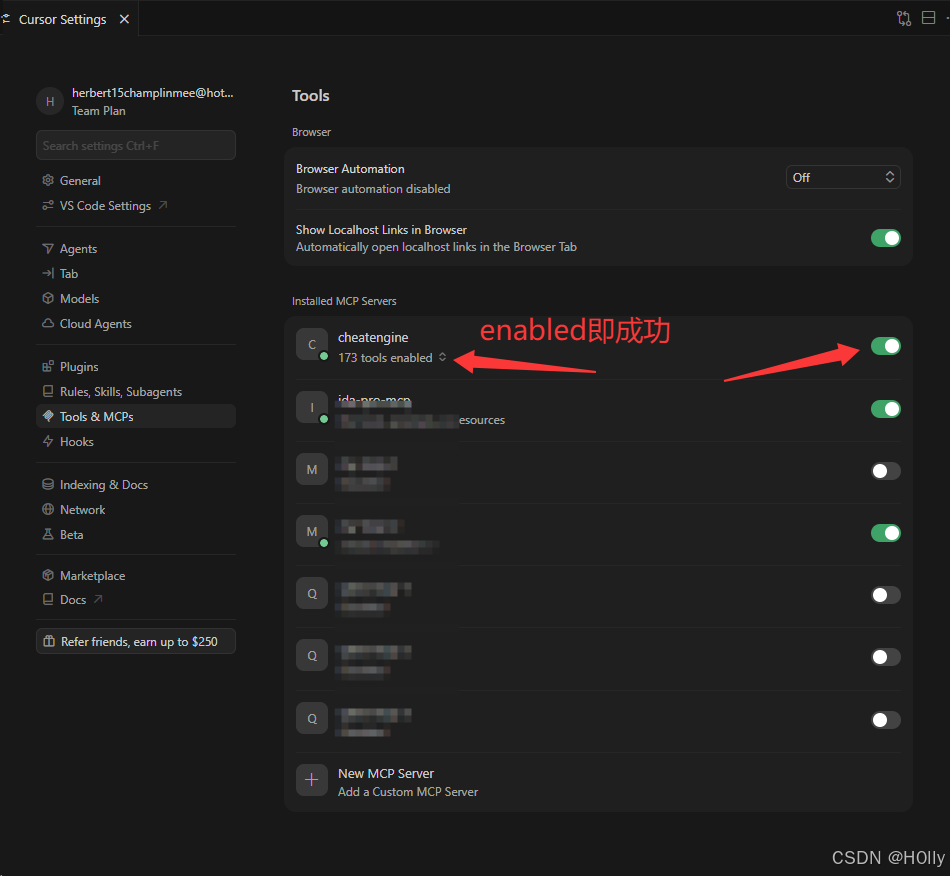This screenshot has height=876, width=950.
Task: Disable the cheatengine MCP server toggle
Action: tap(886, 346)
